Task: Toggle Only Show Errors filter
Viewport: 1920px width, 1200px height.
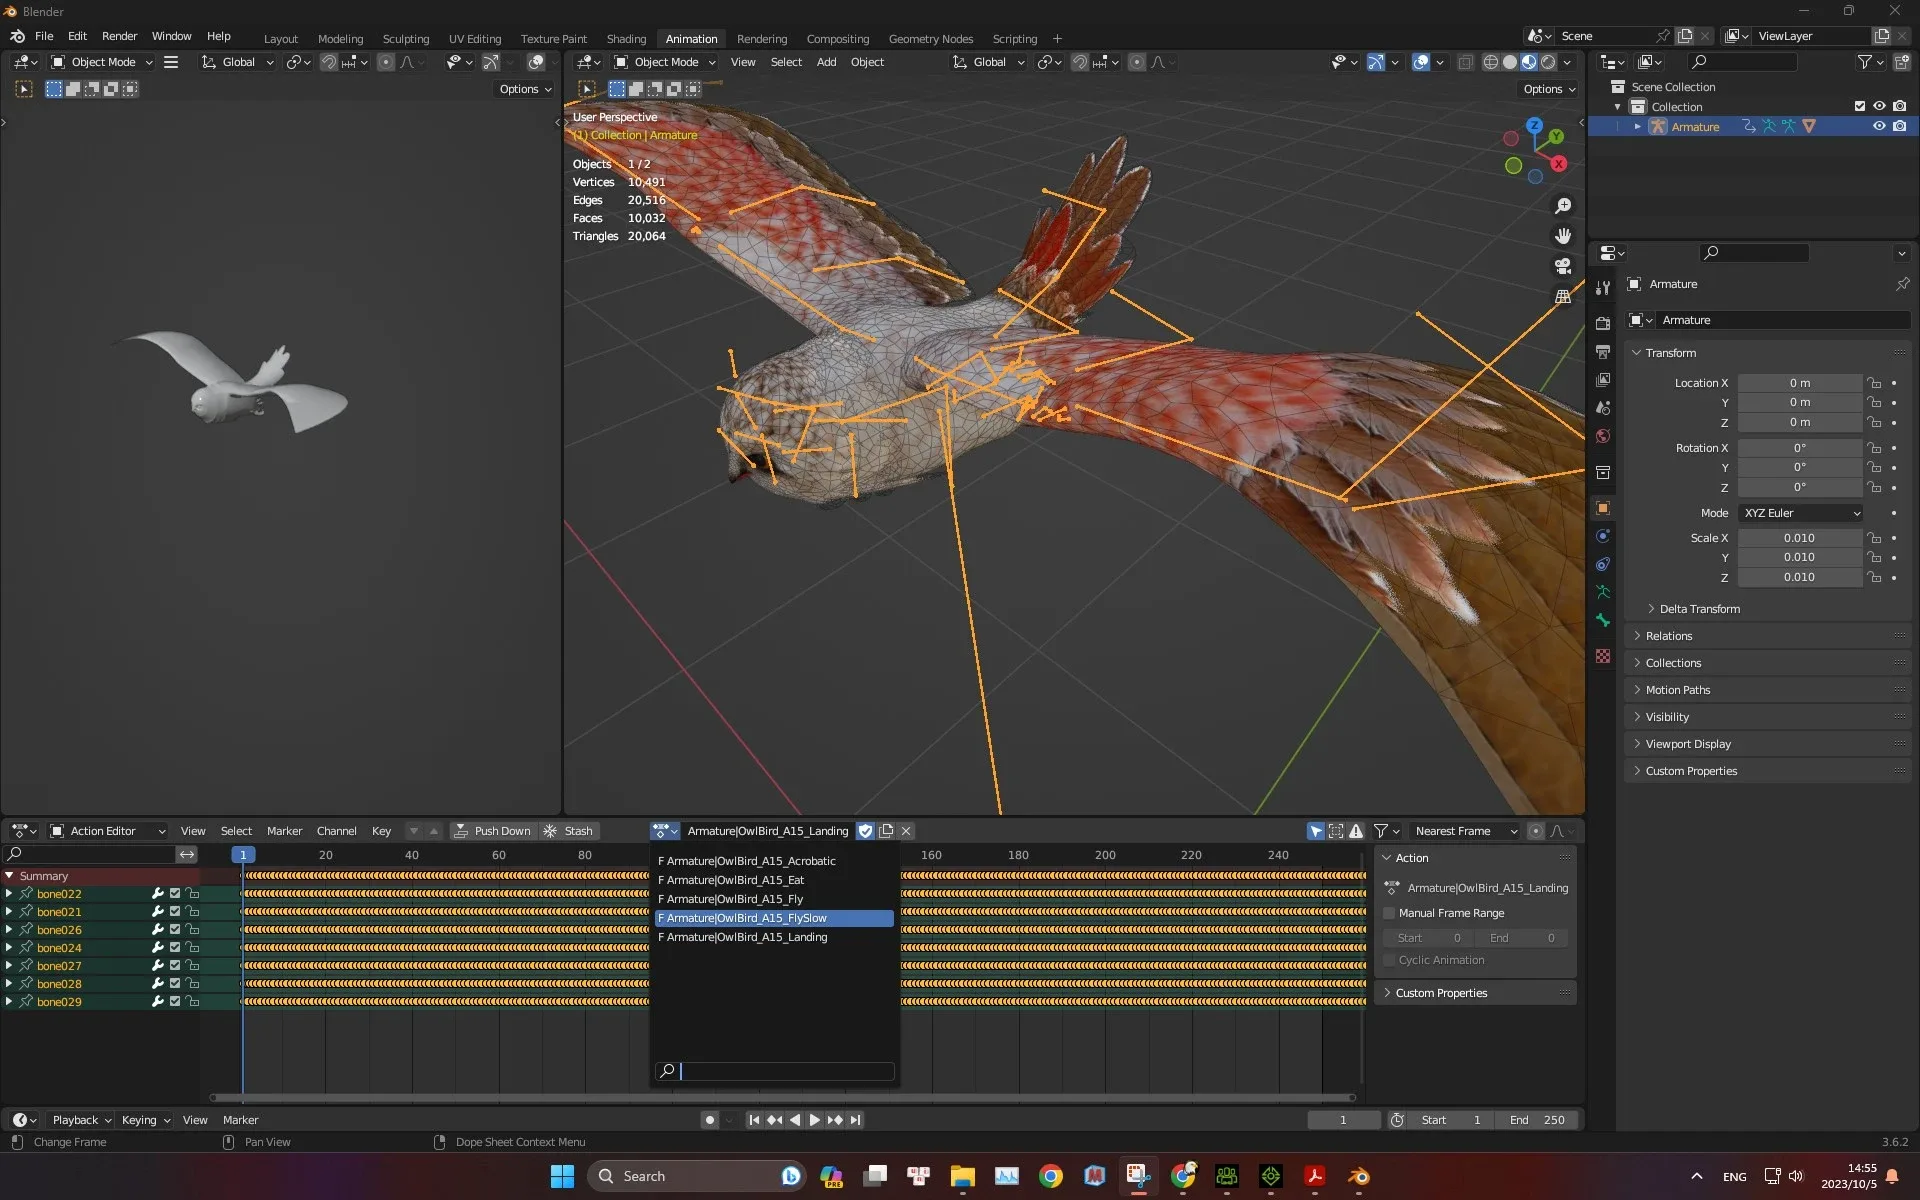Action: click(1356, 831)
